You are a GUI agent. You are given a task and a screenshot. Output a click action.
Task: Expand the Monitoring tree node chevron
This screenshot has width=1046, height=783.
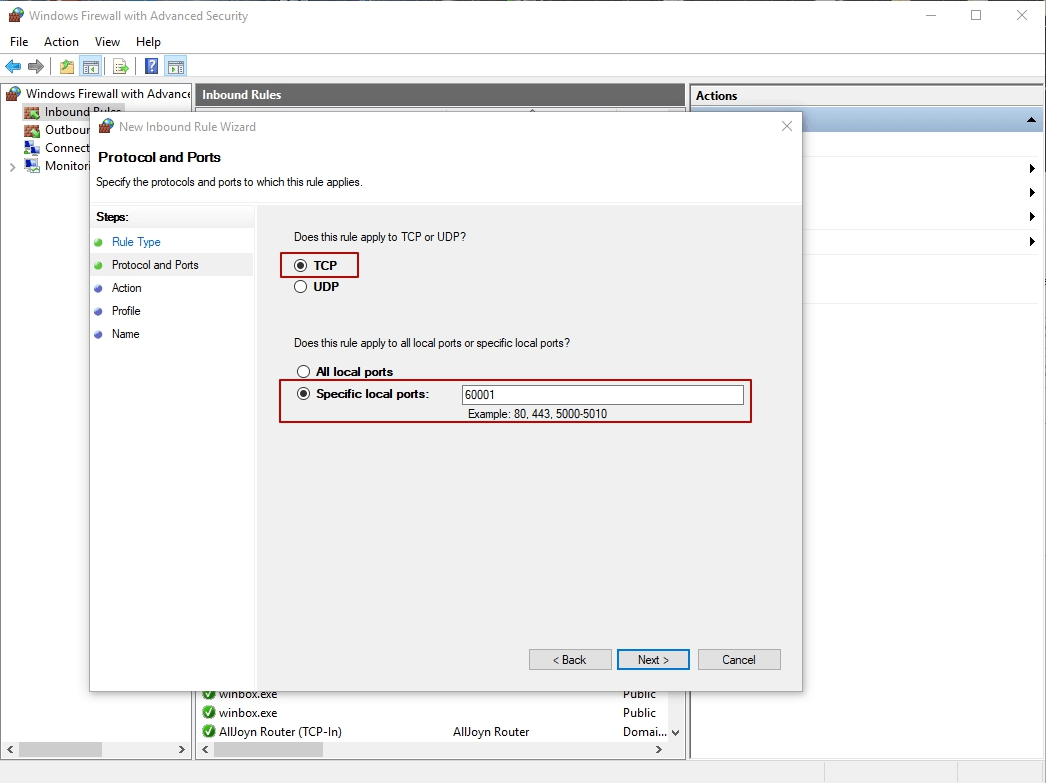(13, 167)
